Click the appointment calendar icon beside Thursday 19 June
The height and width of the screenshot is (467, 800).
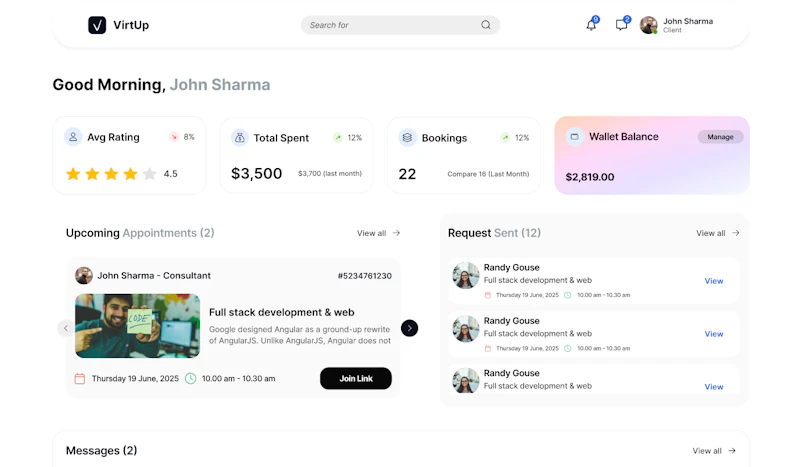pos(80,379)
